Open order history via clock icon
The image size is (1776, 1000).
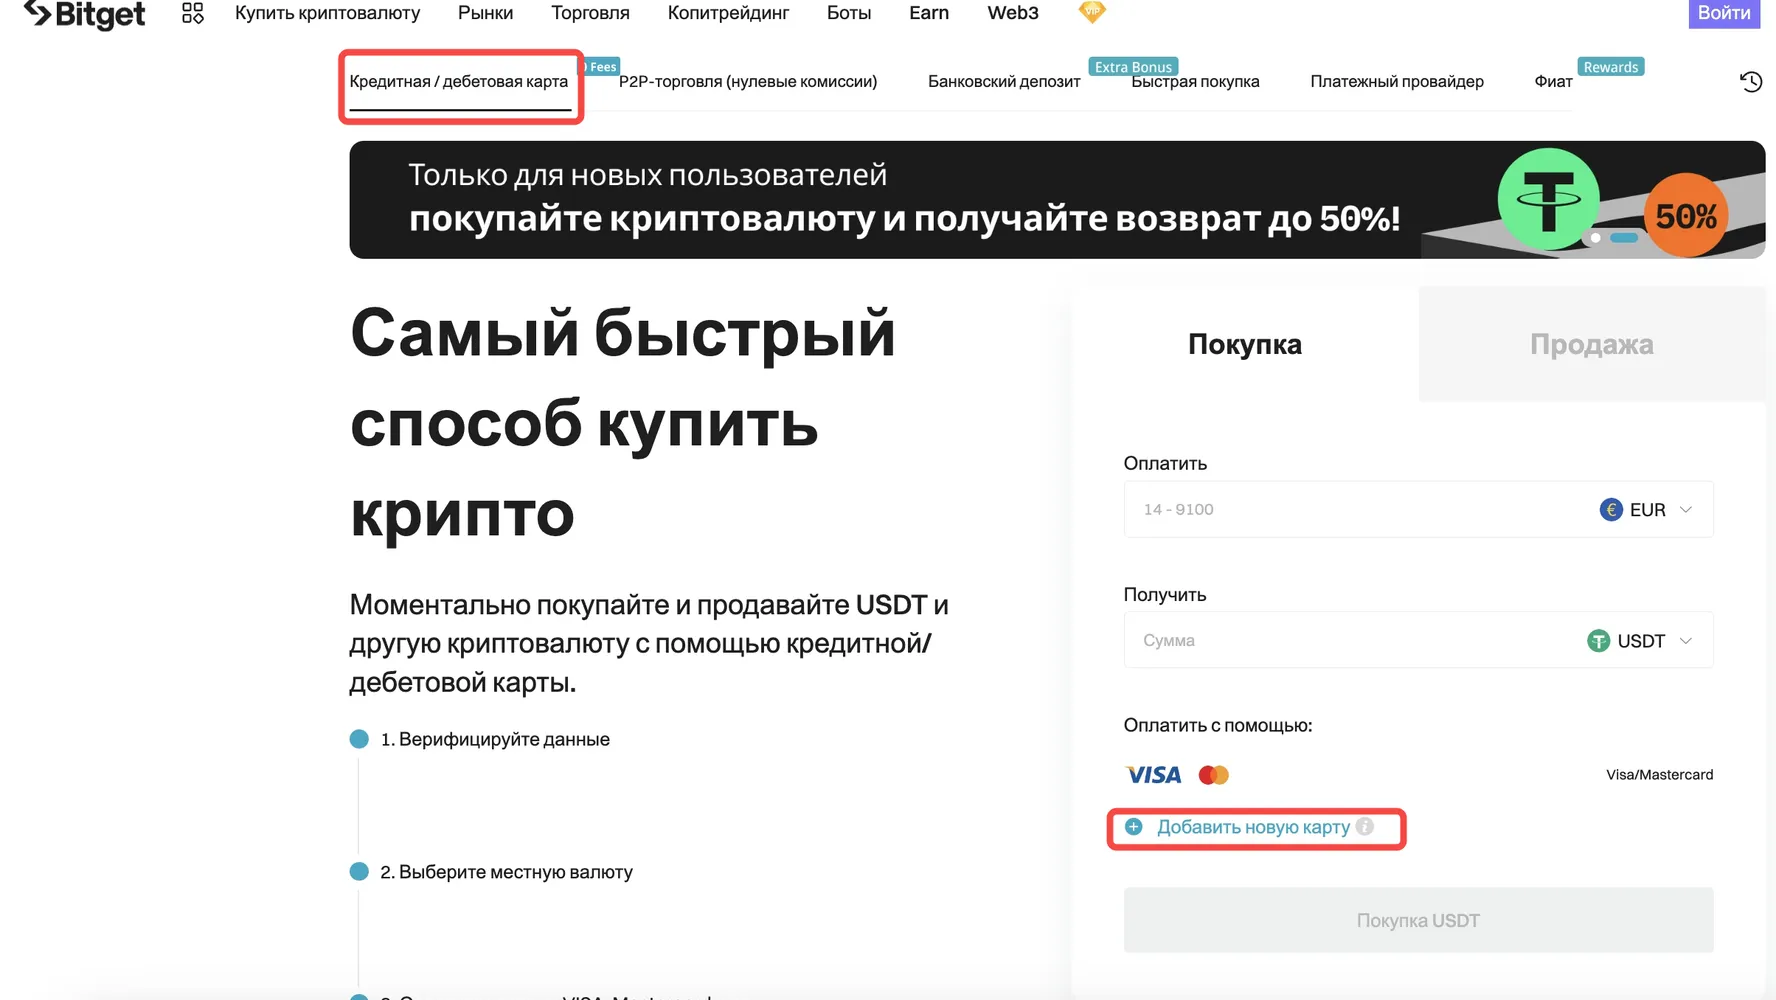coord(1751,81)
